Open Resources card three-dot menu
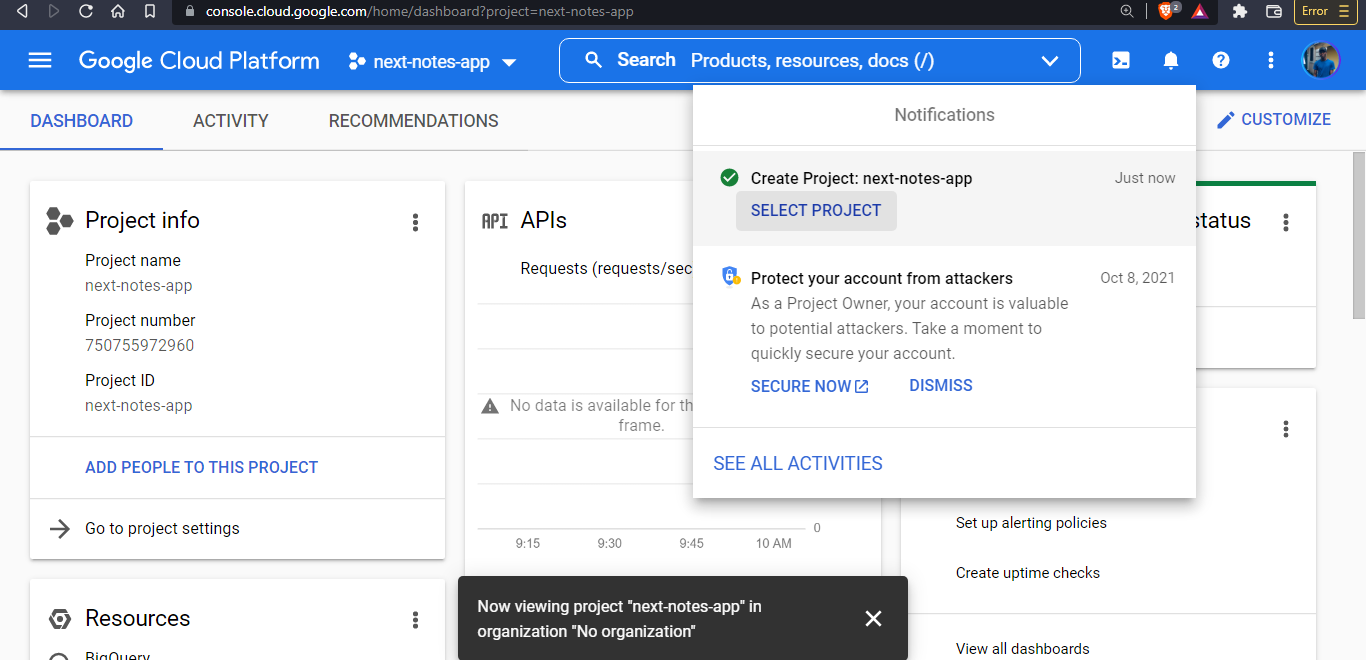Image resolution: width=1366 pixels, height=660 pixels. (416, 620)
